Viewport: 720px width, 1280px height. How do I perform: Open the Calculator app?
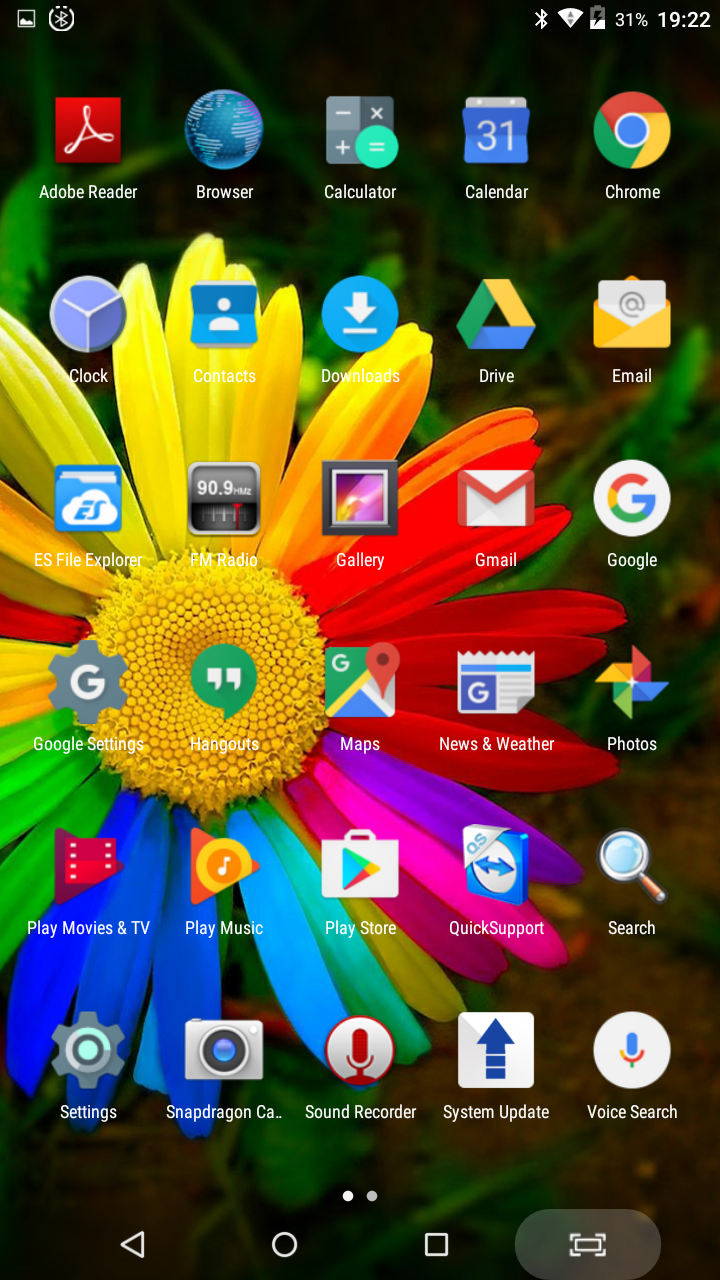coord(360,131)
